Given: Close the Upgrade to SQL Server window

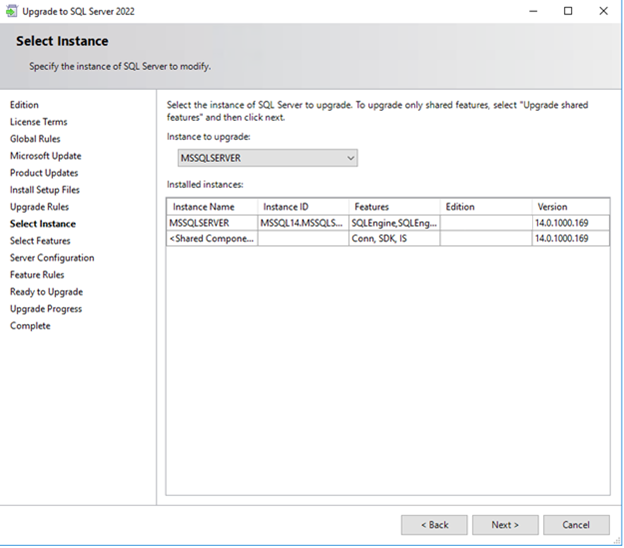Looking at the screenshot, I should 603,11.
